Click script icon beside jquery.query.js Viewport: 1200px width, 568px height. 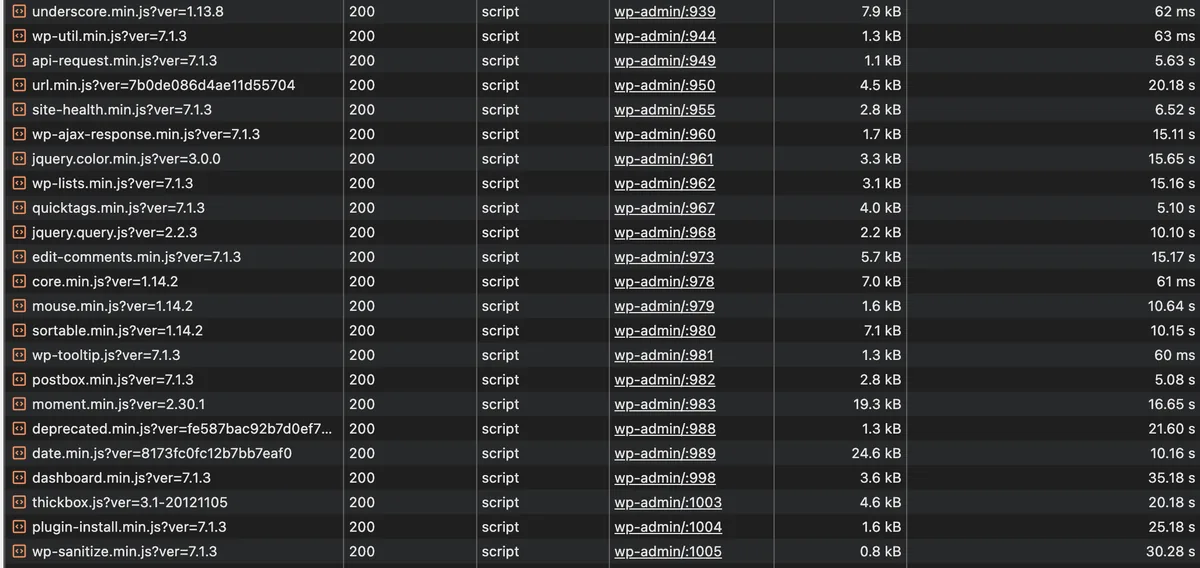tap(18, 233)
